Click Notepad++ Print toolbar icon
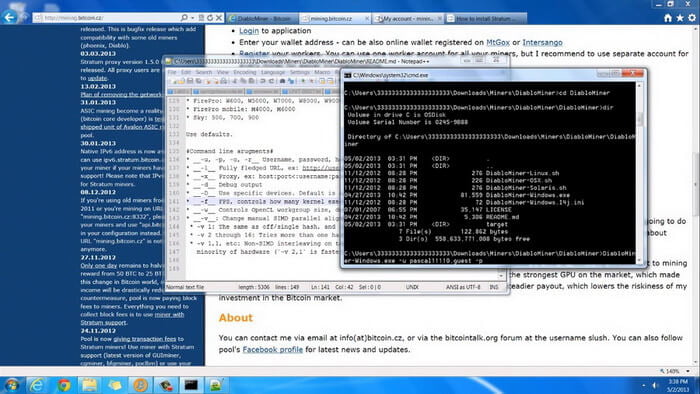 (x=223, y=81)
